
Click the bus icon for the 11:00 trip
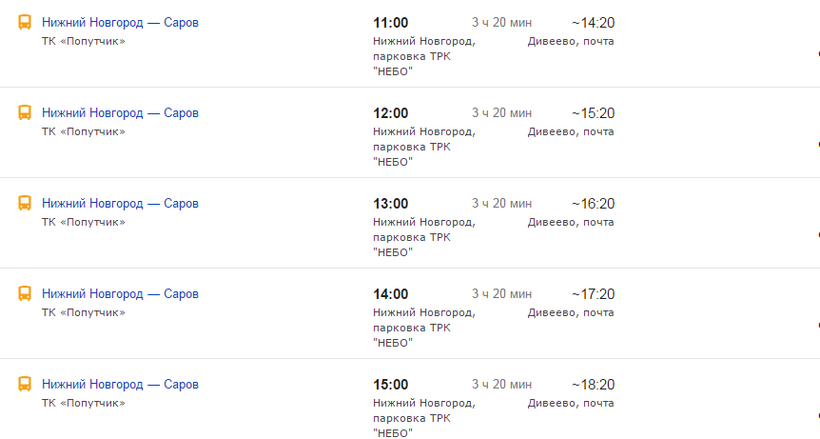(25, 22)
